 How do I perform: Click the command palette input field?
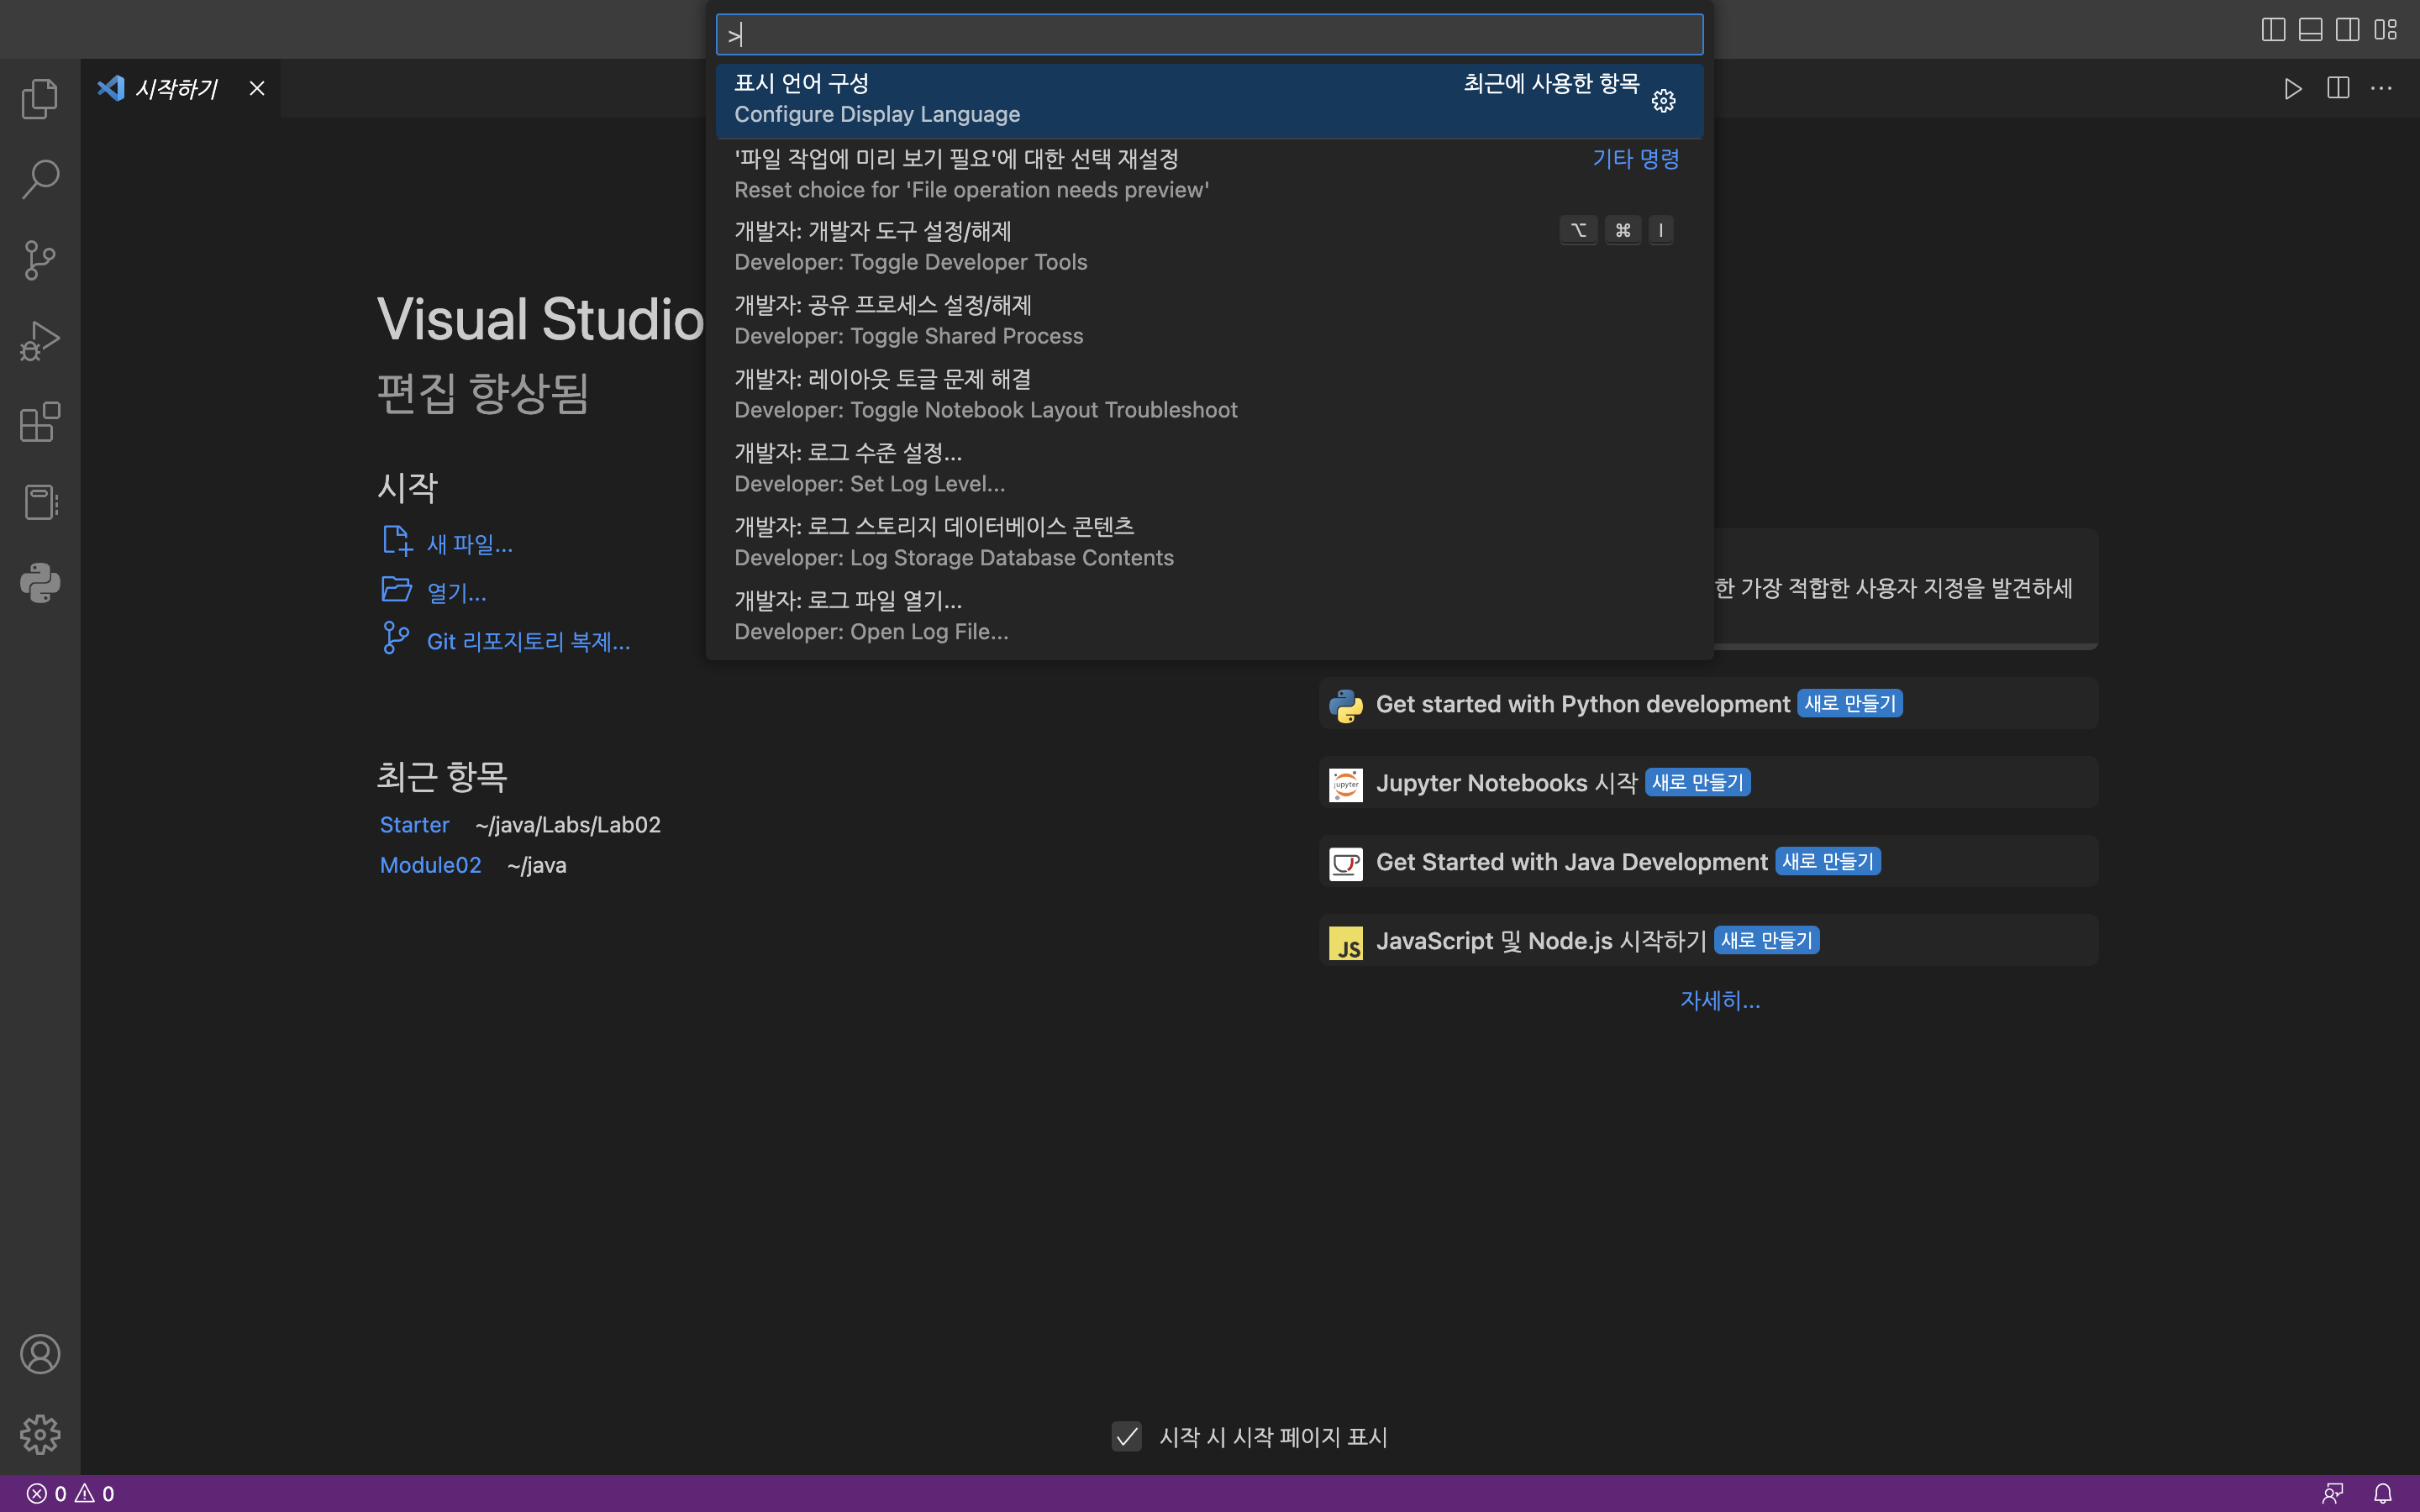1209,35
